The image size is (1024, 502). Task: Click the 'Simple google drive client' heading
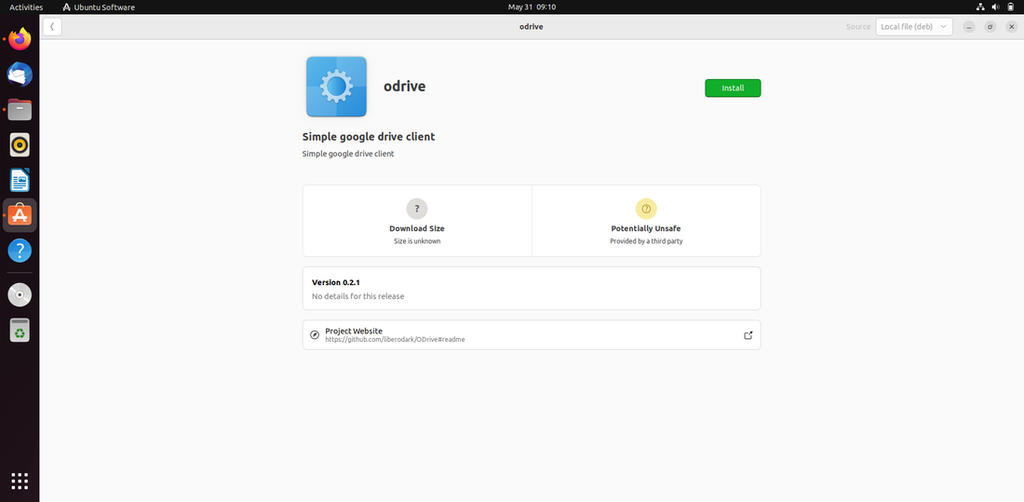pyautogui.click(x=368, y=136)
